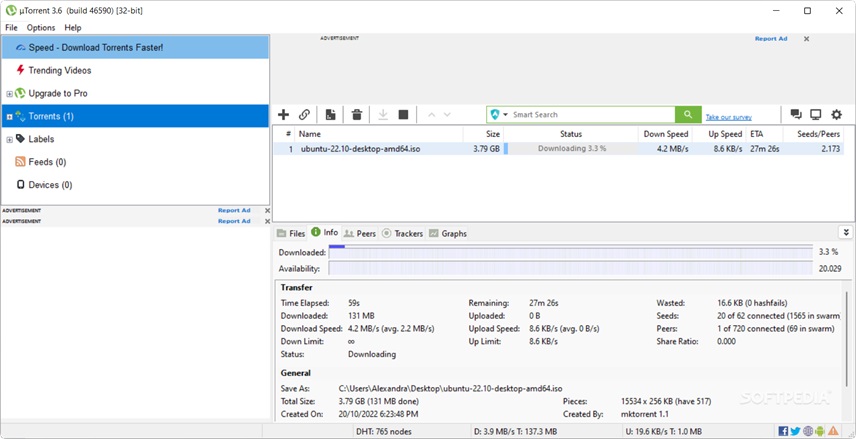Click the purple globe icon in status bar

(x=808, y=431)
